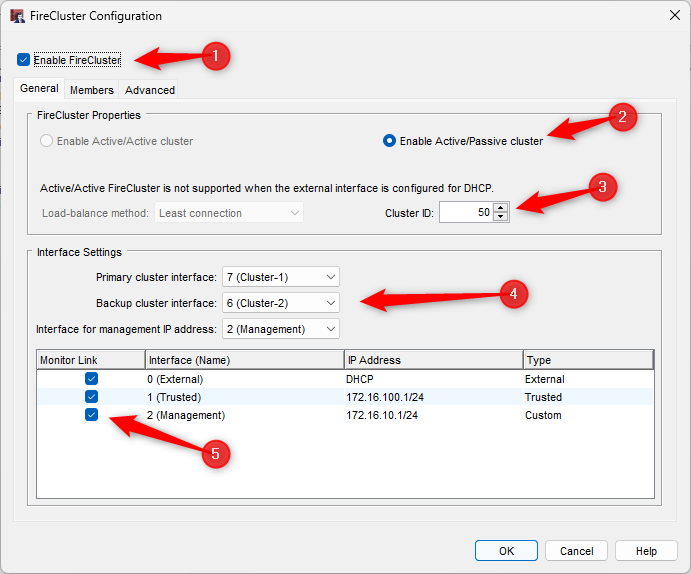
Task: Click the Monitor Link column header
Action: tap(91, 360)
